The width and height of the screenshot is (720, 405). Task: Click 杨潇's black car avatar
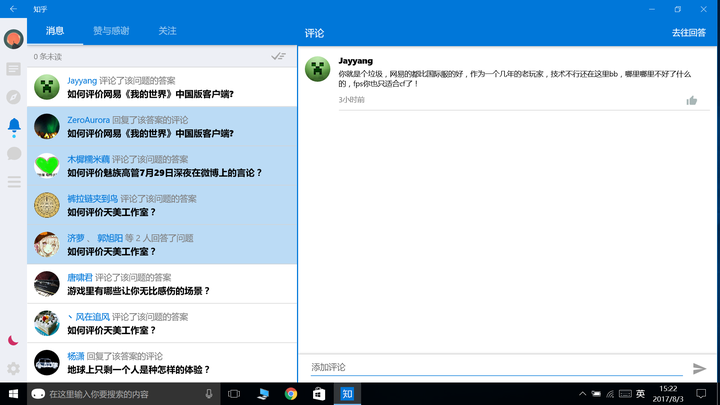click(x=47, y=363)
